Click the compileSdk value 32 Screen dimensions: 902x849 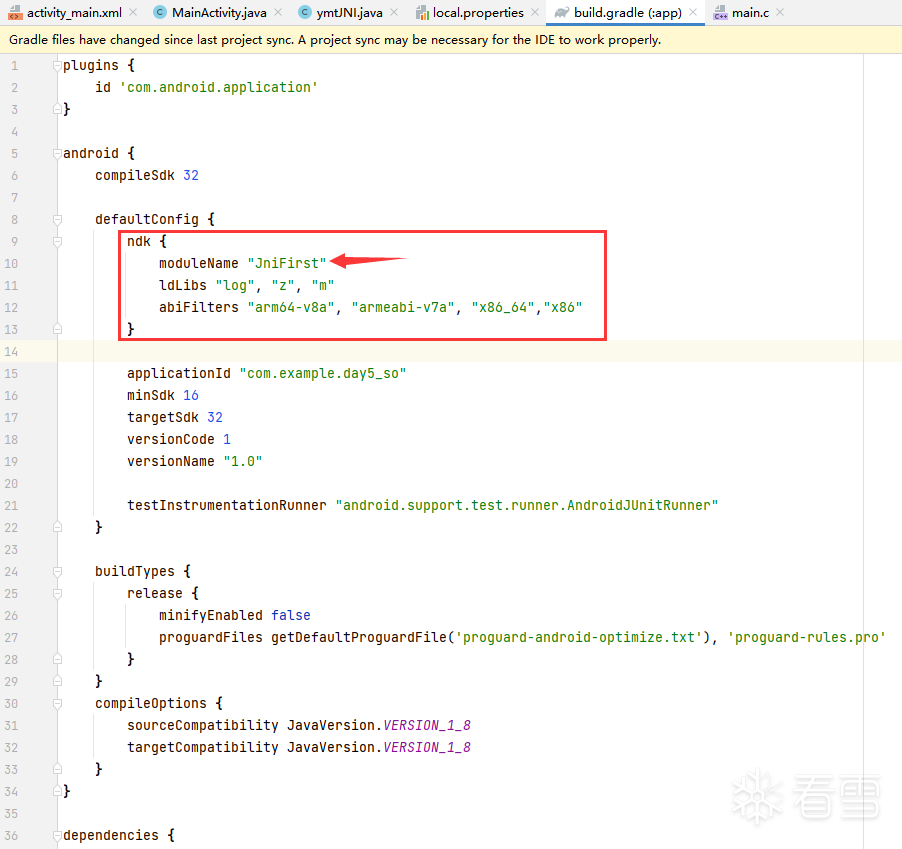pos(191,175)
